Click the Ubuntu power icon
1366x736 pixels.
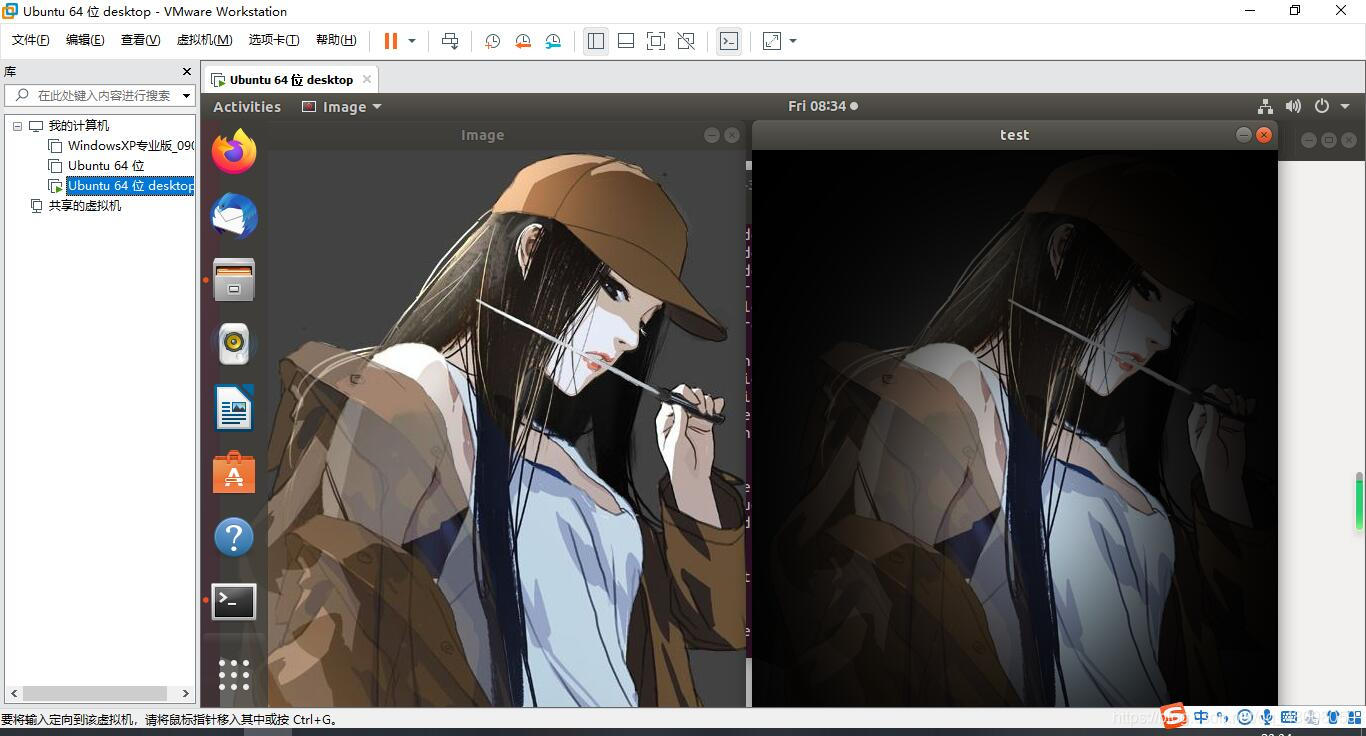click(1322, 106)
